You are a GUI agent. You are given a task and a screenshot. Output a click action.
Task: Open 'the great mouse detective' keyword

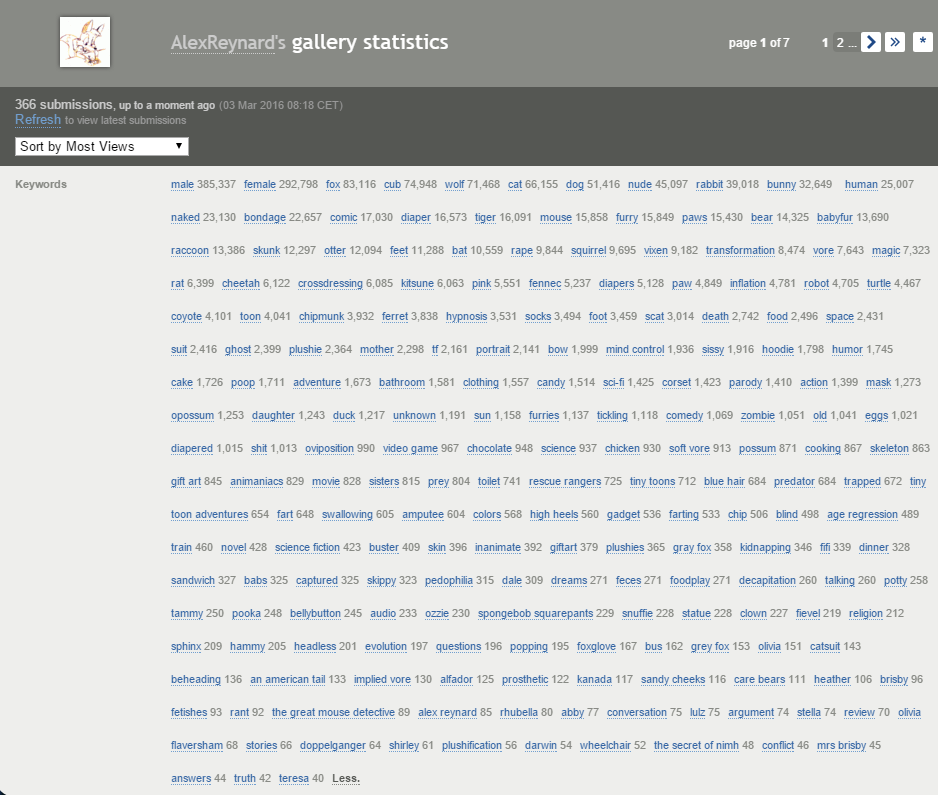(x=333, y=712)
